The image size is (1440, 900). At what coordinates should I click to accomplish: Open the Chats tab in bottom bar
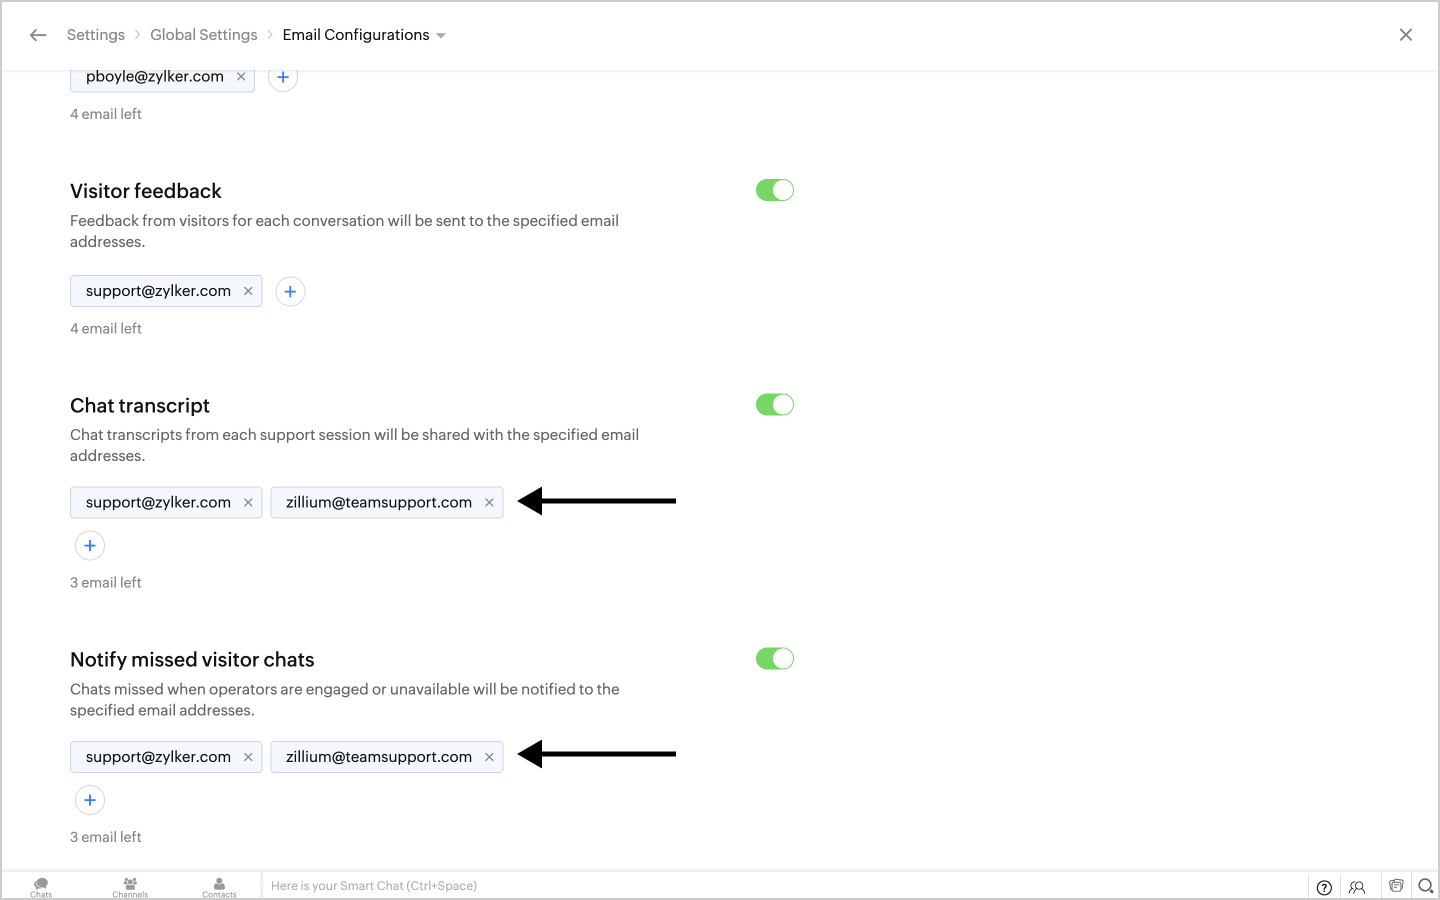pyautogui.click(x=41, y=887)
